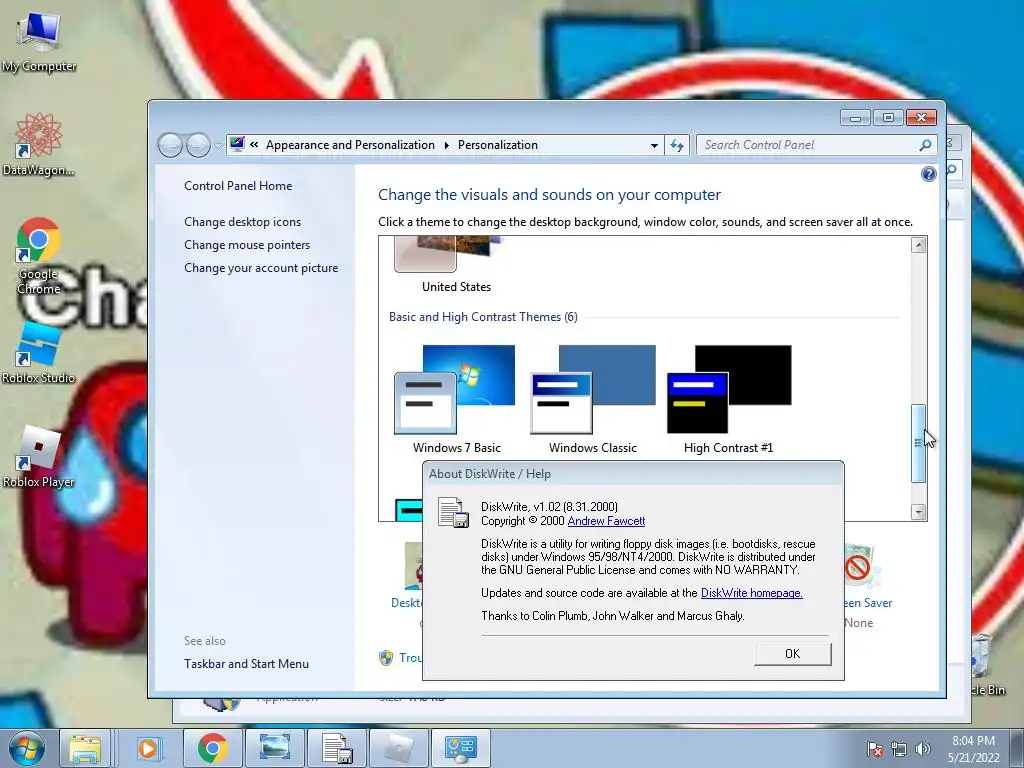Click the Back navigation arrow
1024x768 pixels.
(x=170, y=145)
